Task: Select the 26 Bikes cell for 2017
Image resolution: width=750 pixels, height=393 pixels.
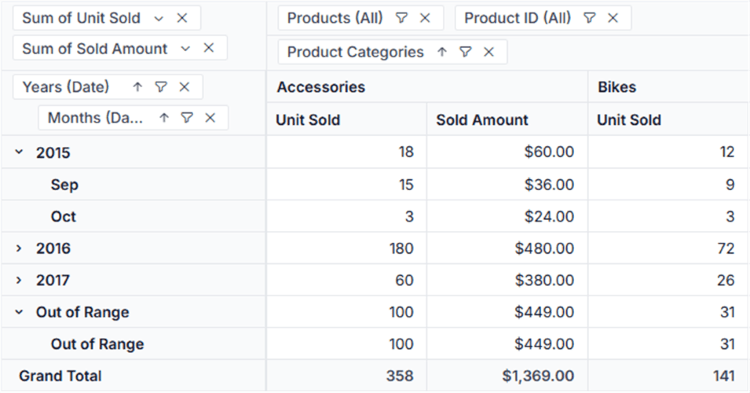Action: click(x=669, y=280)
